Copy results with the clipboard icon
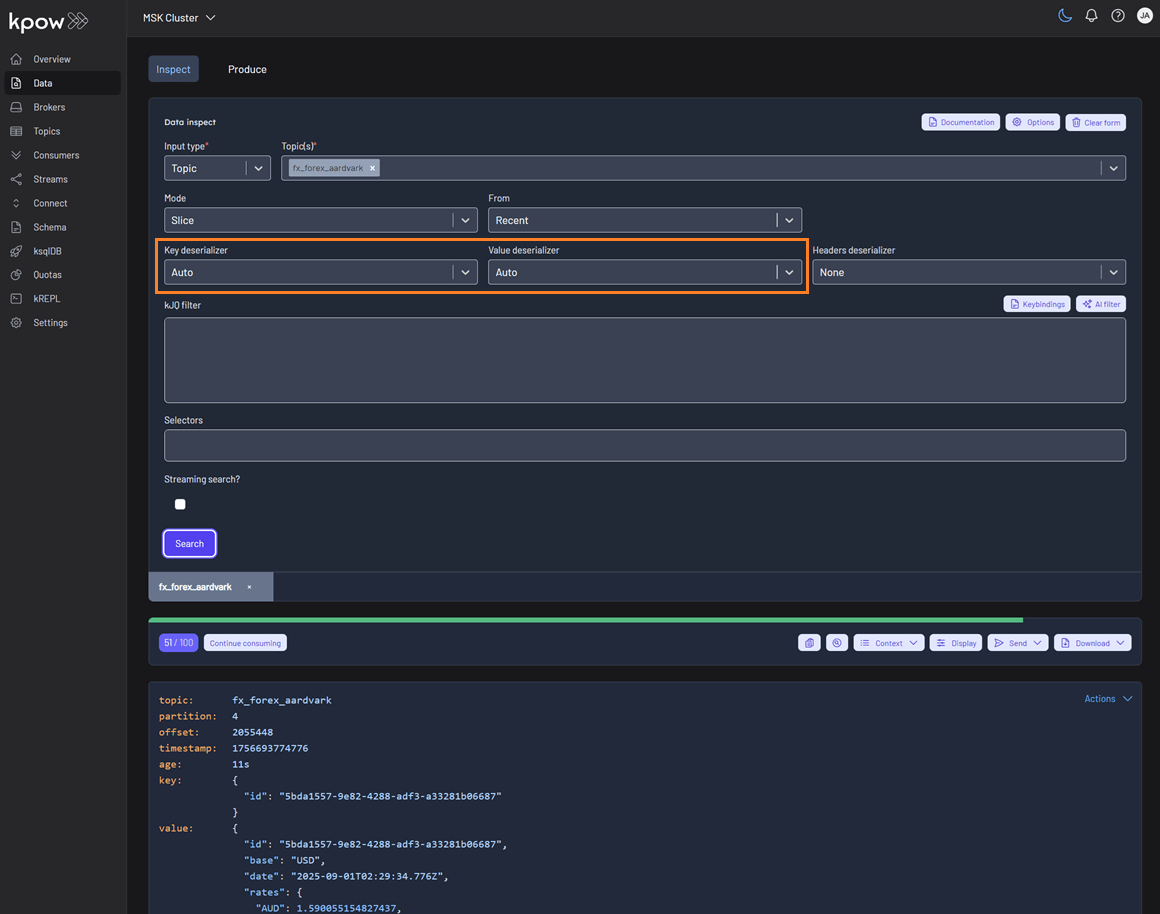1160x914 pixels. tap(809, 643)
